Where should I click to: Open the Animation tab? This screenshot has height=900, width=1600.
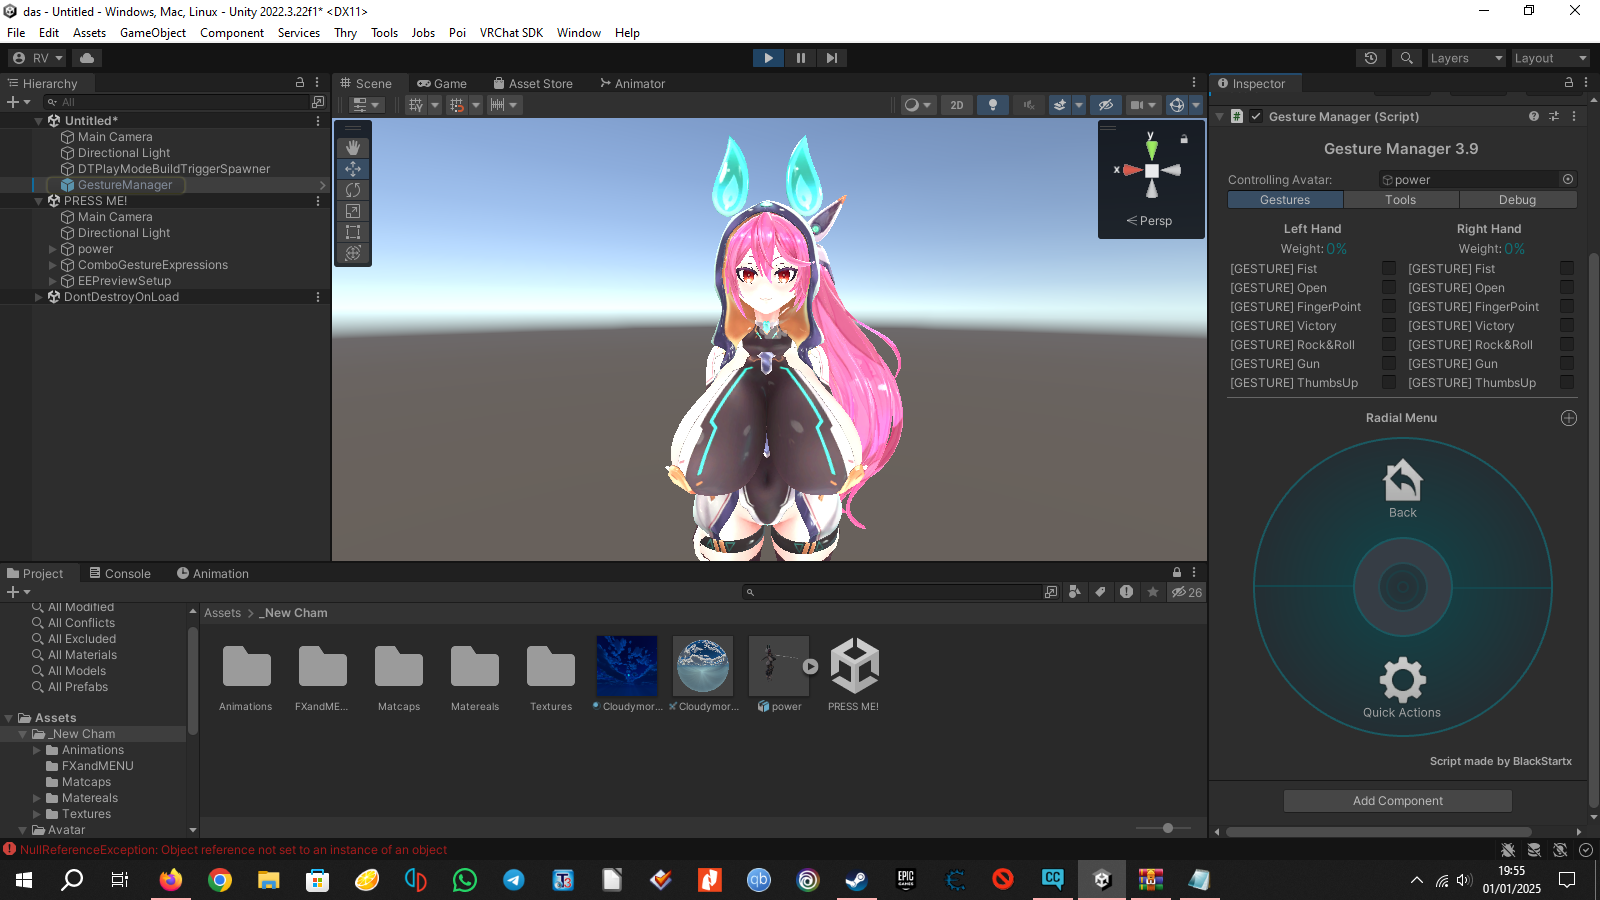tap(213, 574)
